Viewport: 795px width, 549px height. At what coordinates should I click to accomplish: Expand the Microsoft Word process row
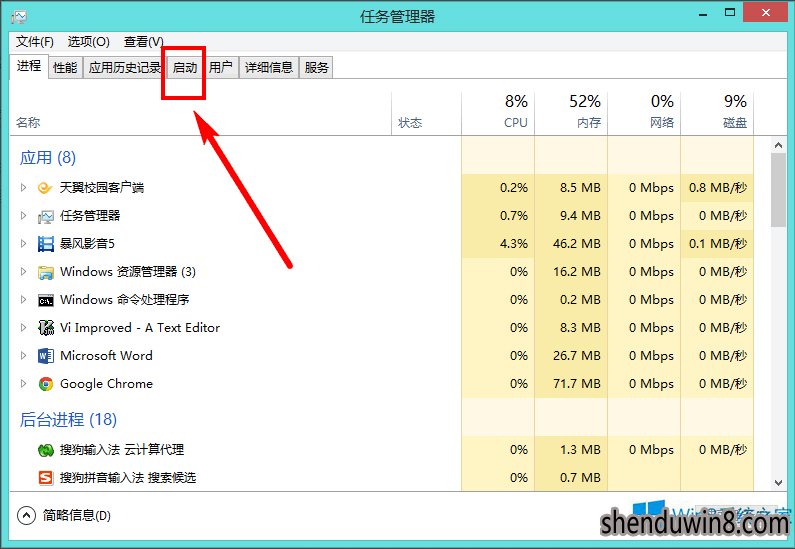pyautogui.click(x=23, y=355)
